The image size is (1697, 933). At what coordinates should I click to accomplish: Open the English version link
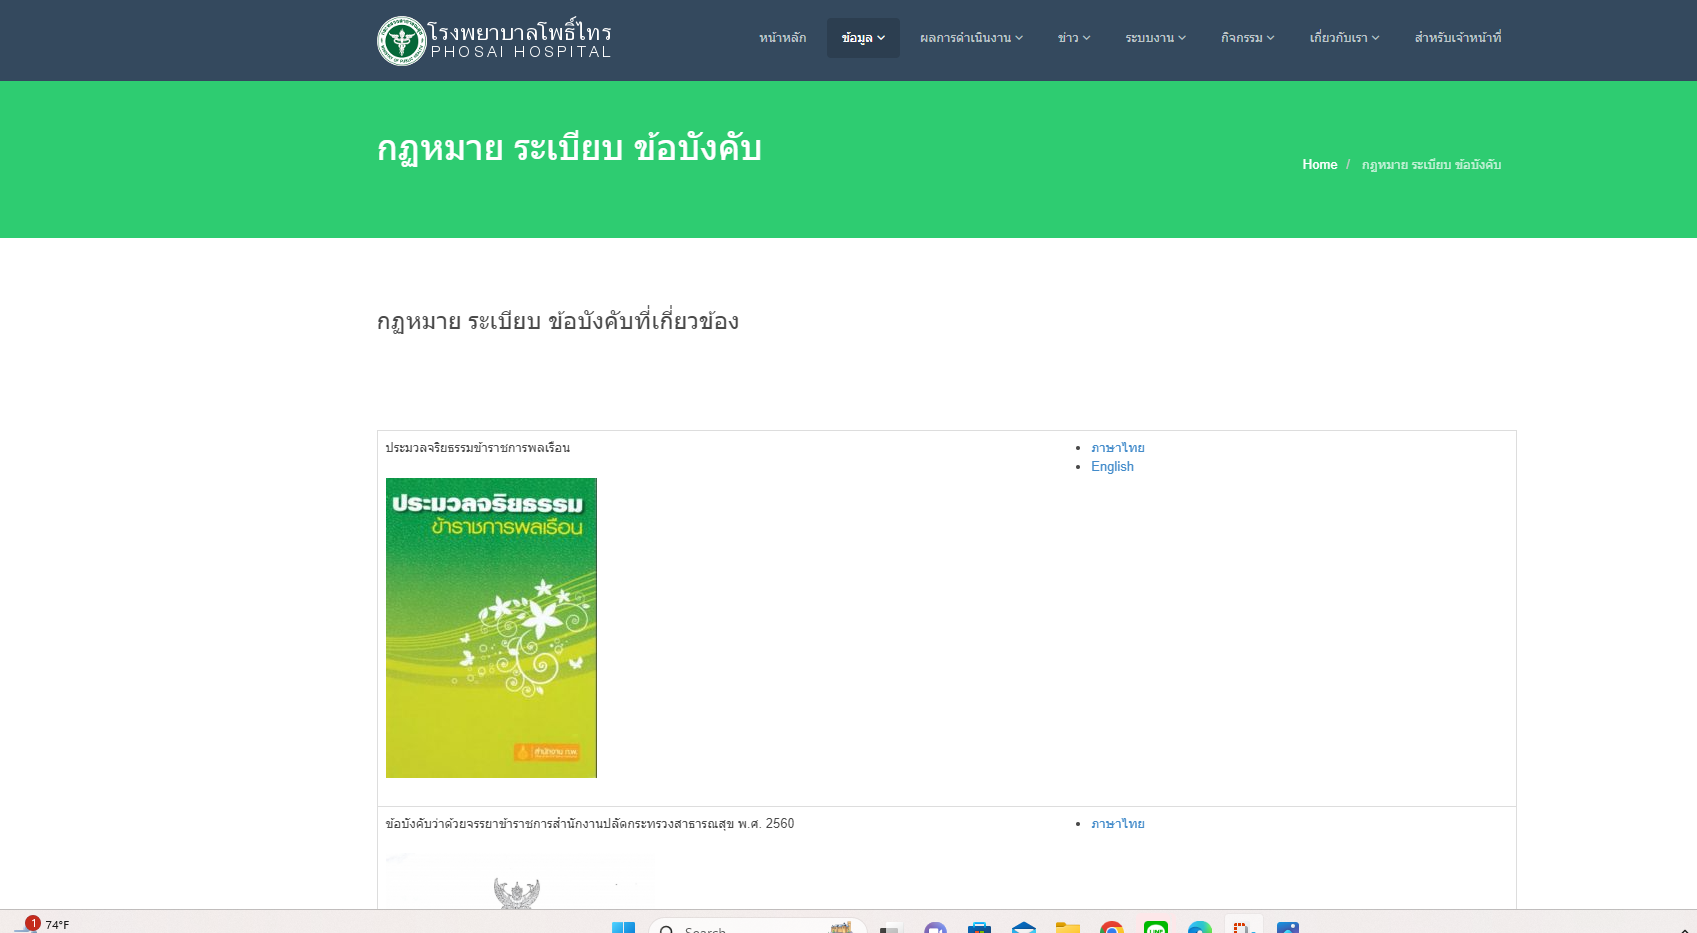1112,467
